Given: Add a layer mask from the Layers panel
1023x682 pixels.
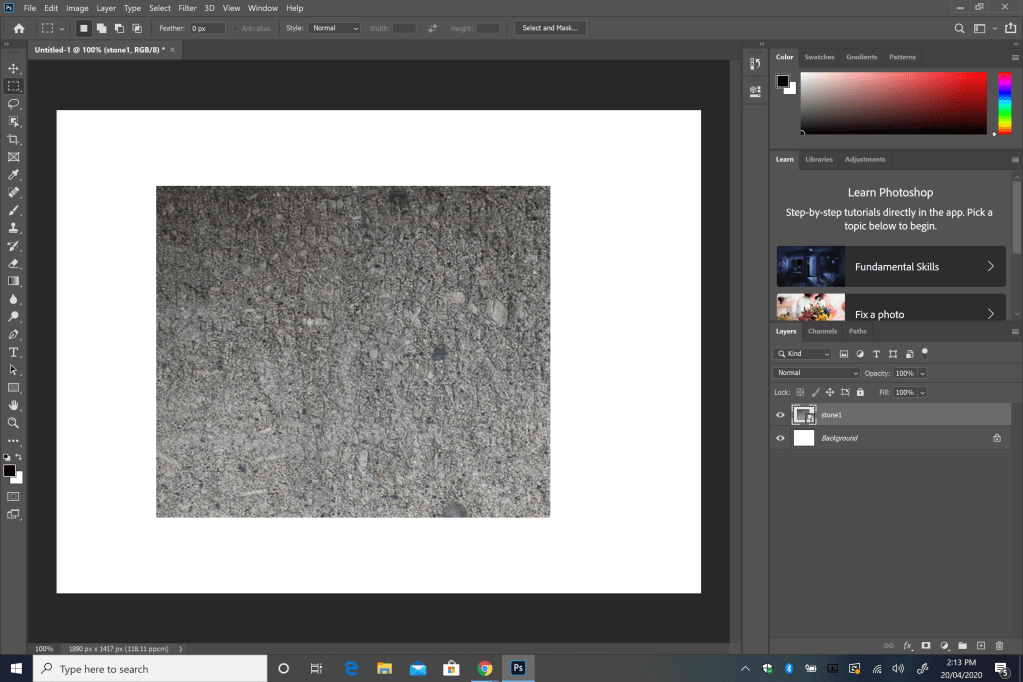Looking at the screenshot, I should [926, 646].
